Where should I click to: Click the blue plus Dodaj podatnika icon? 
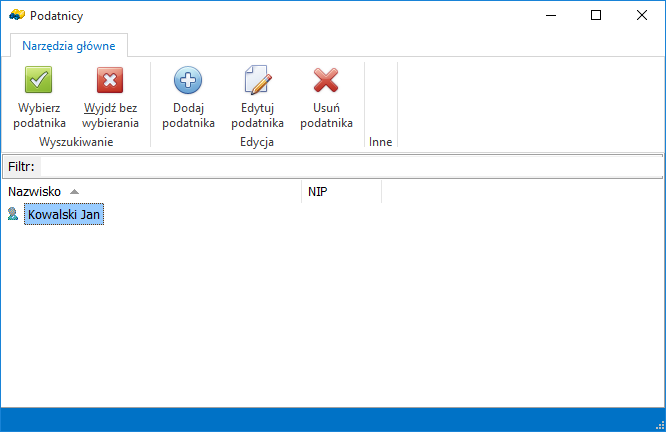[188, 80]
